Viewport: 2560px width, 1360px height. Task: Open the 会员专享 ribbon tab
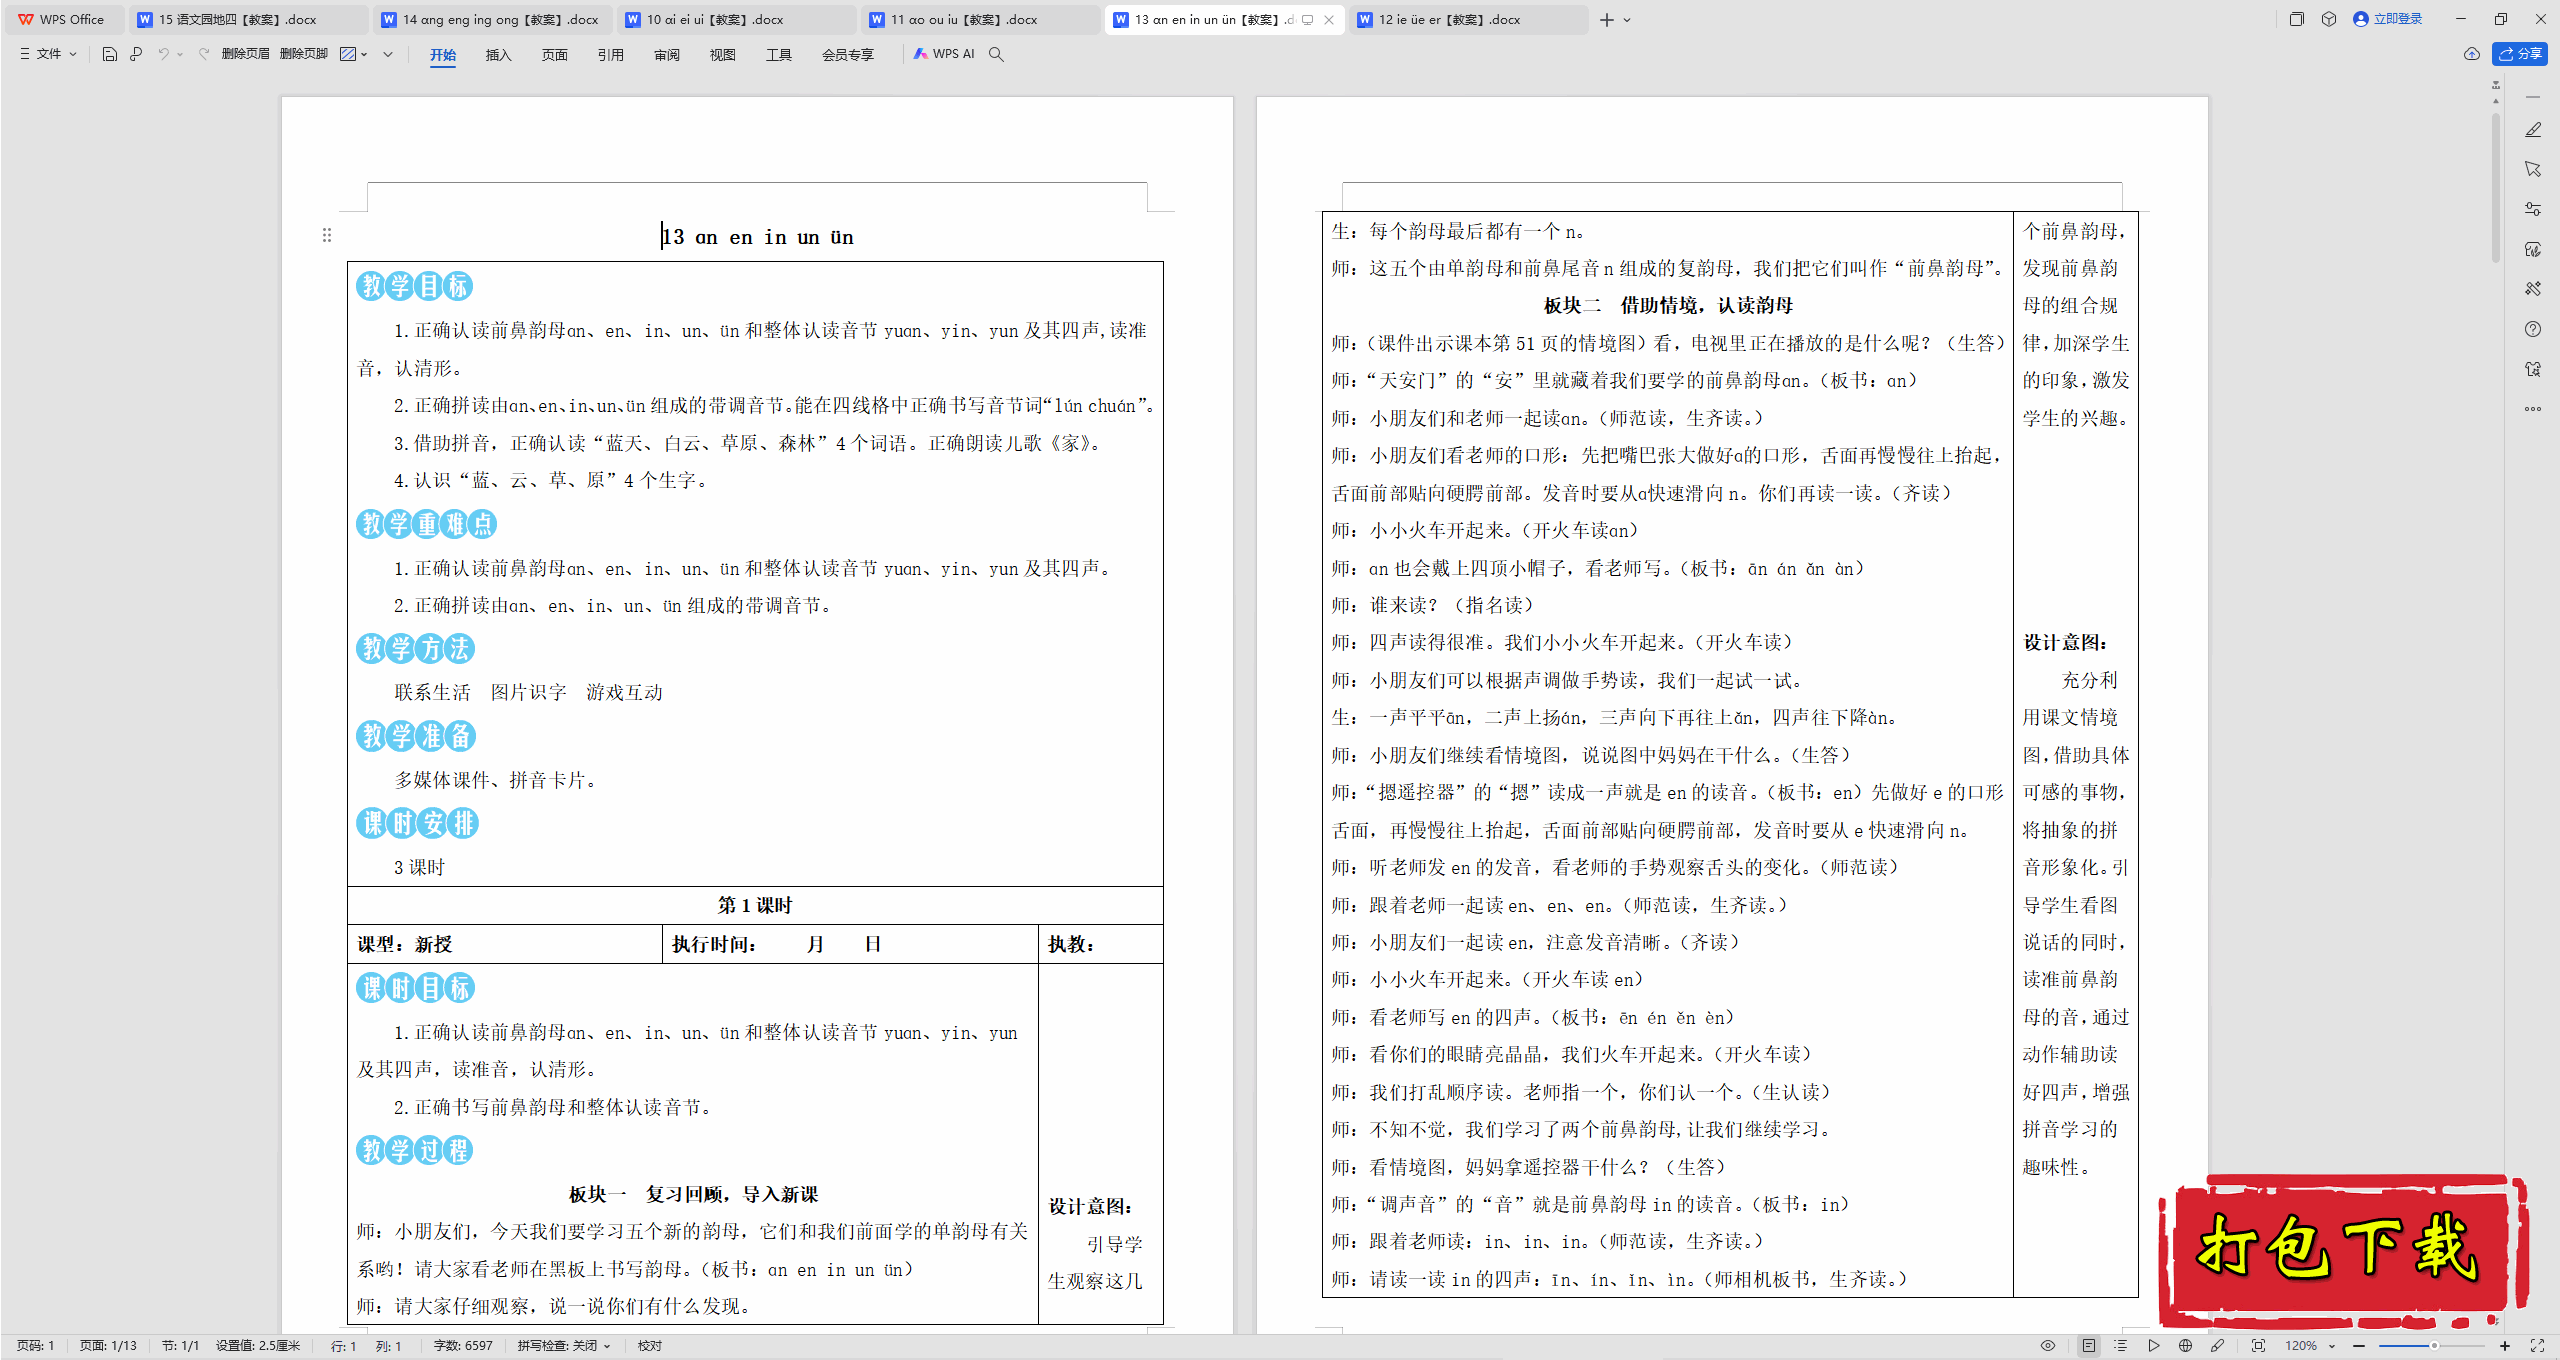[x=848, y=55]
